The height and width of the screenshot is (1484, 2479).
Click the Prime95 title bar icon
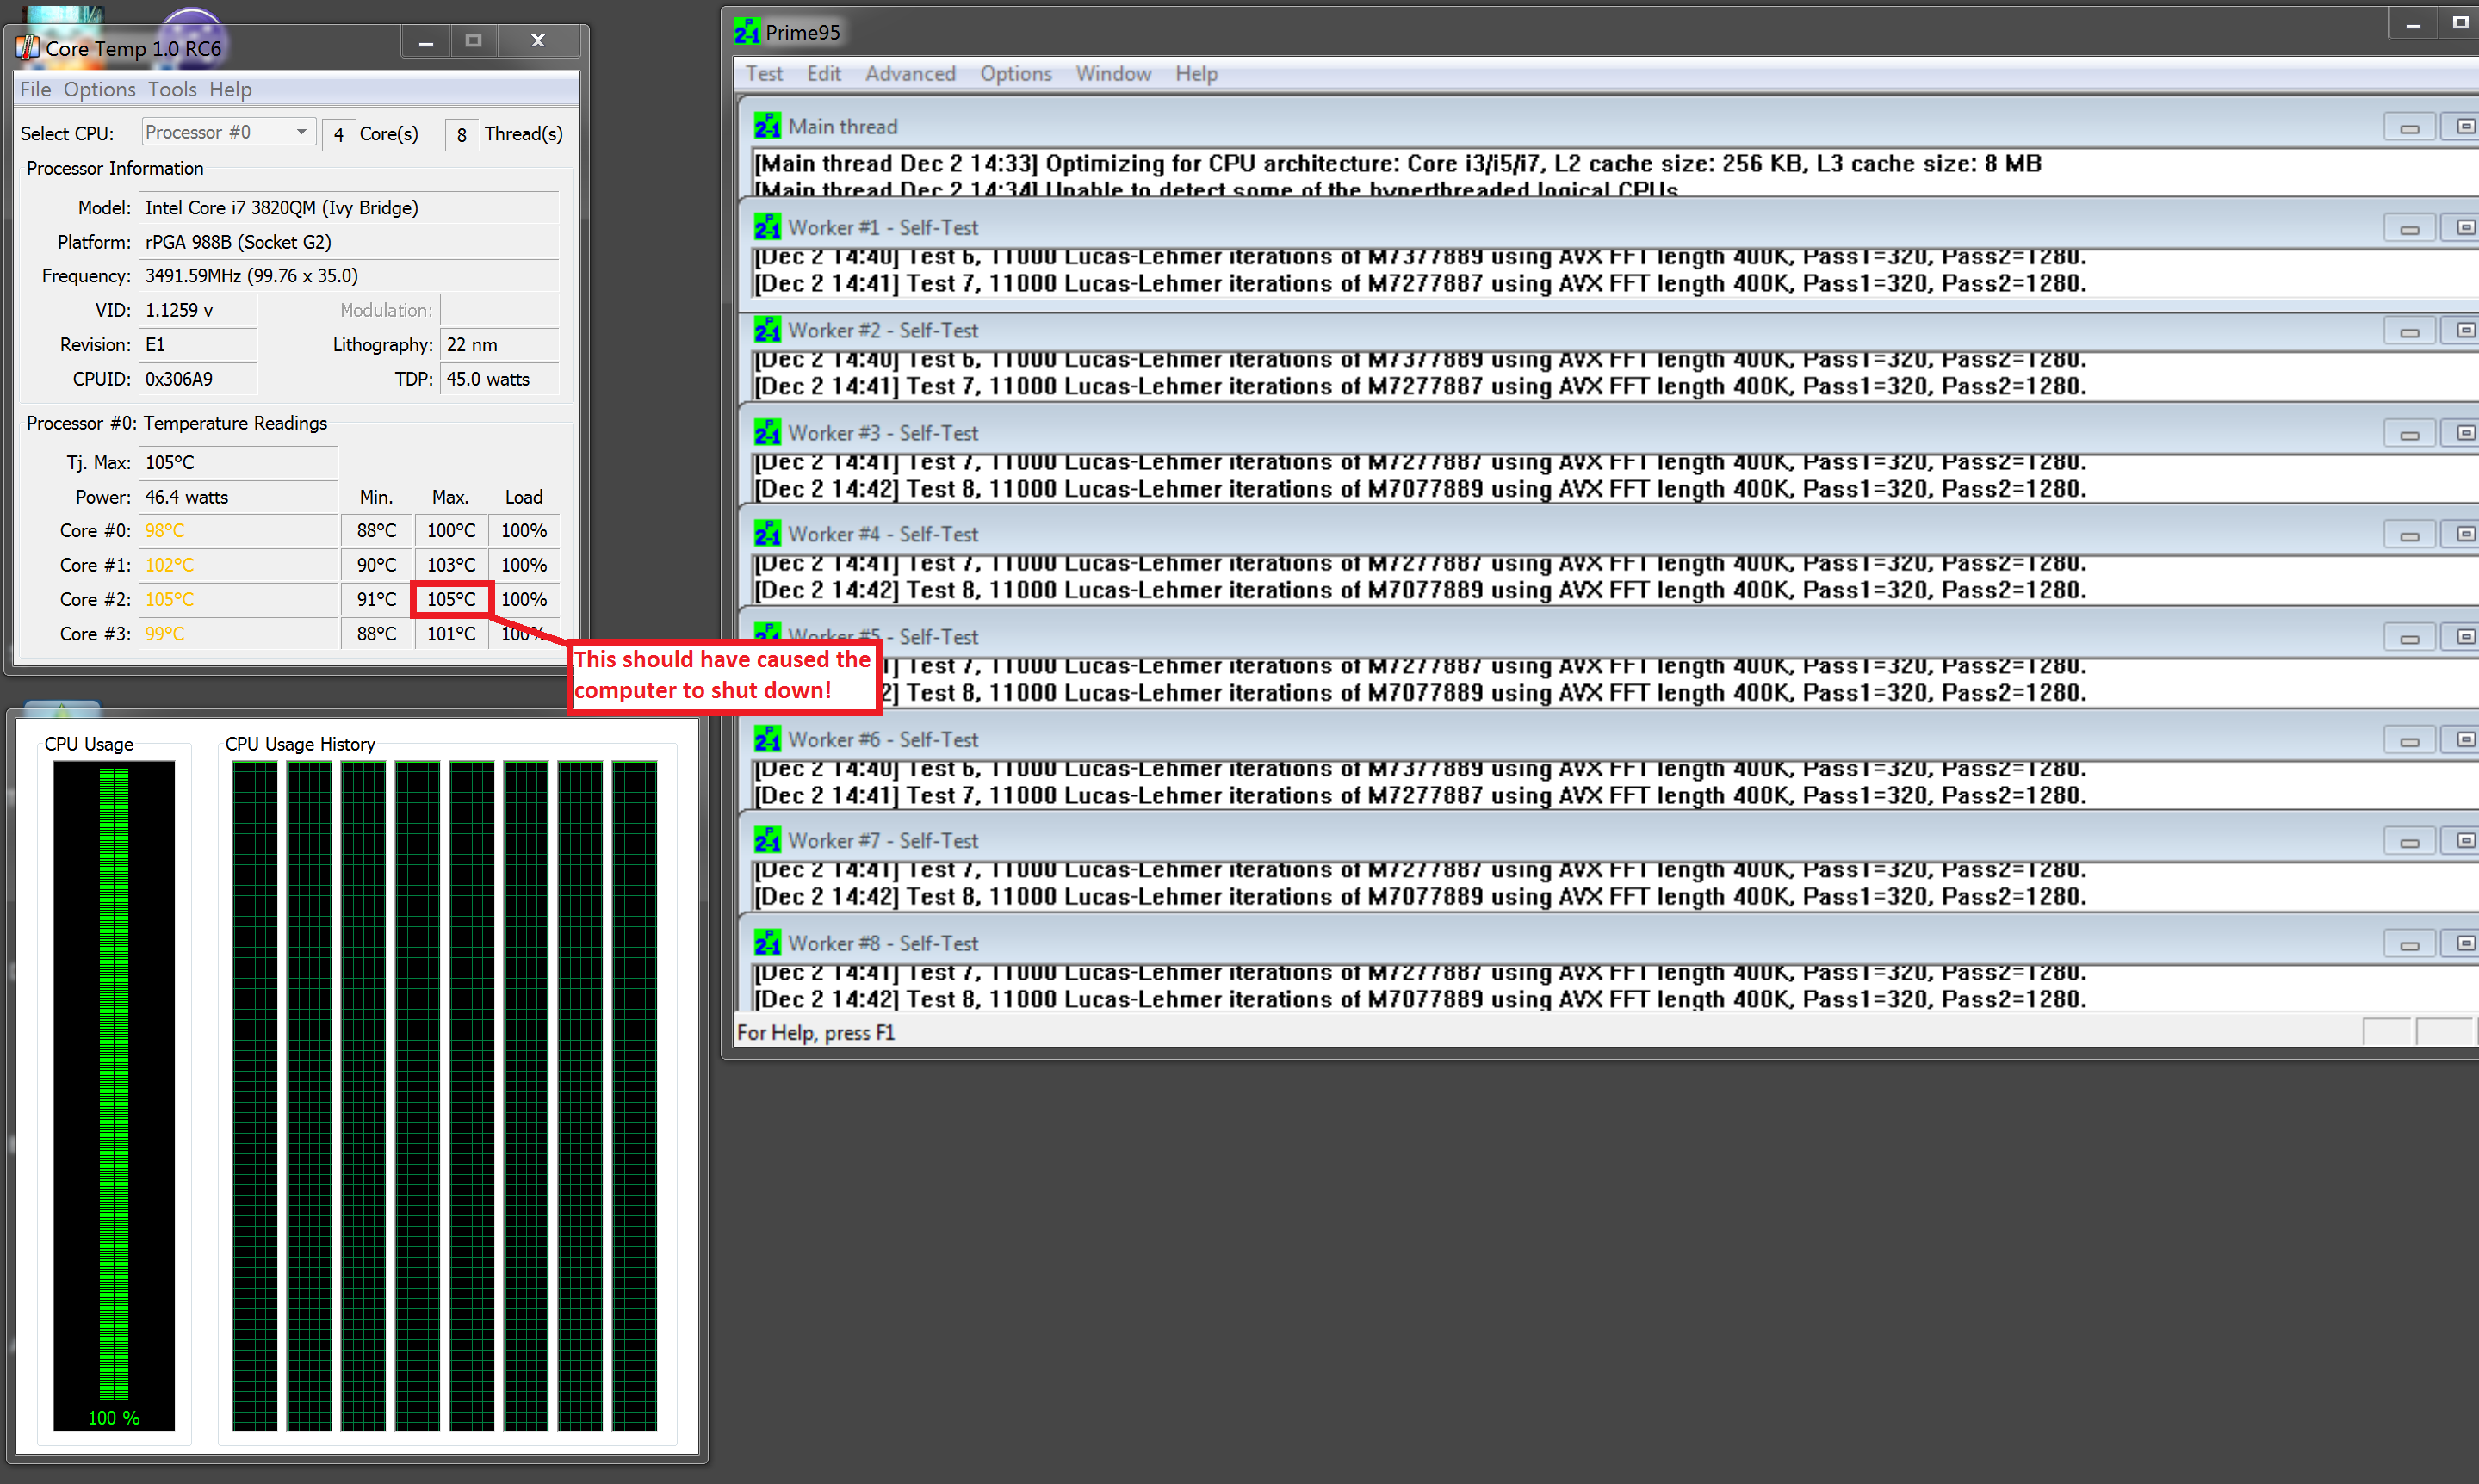click(x=747, y=32)
